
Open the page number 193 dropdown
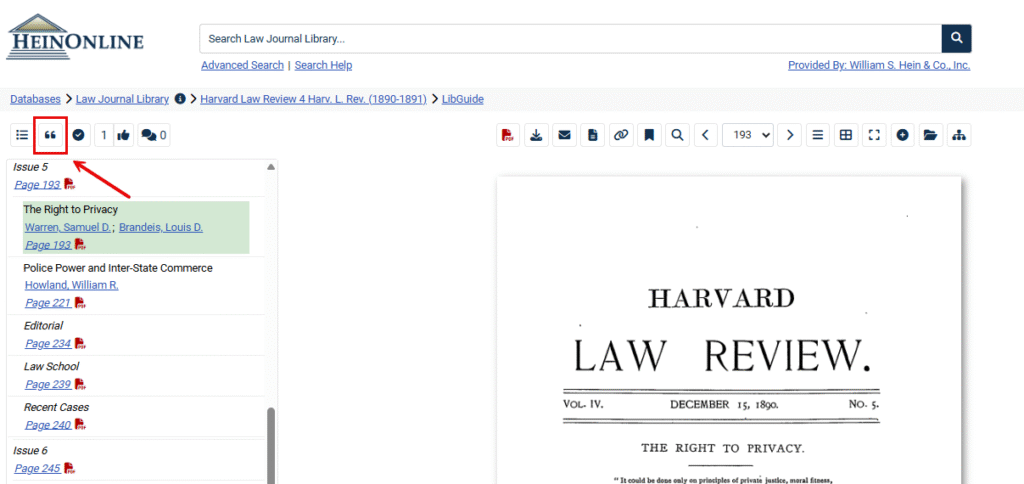pos(749,135)
